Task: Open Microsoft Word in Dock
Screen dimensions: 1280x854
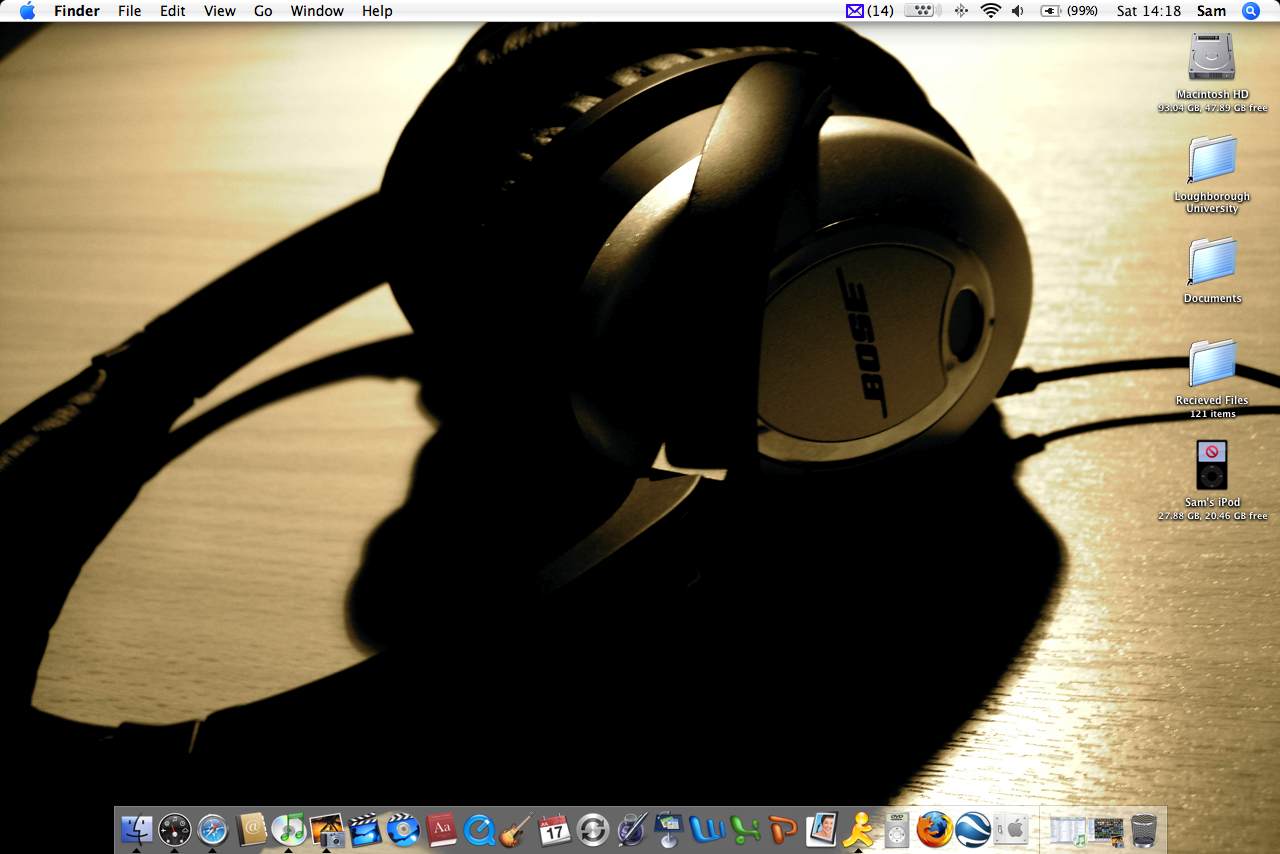Action: (x=707, y=829)
